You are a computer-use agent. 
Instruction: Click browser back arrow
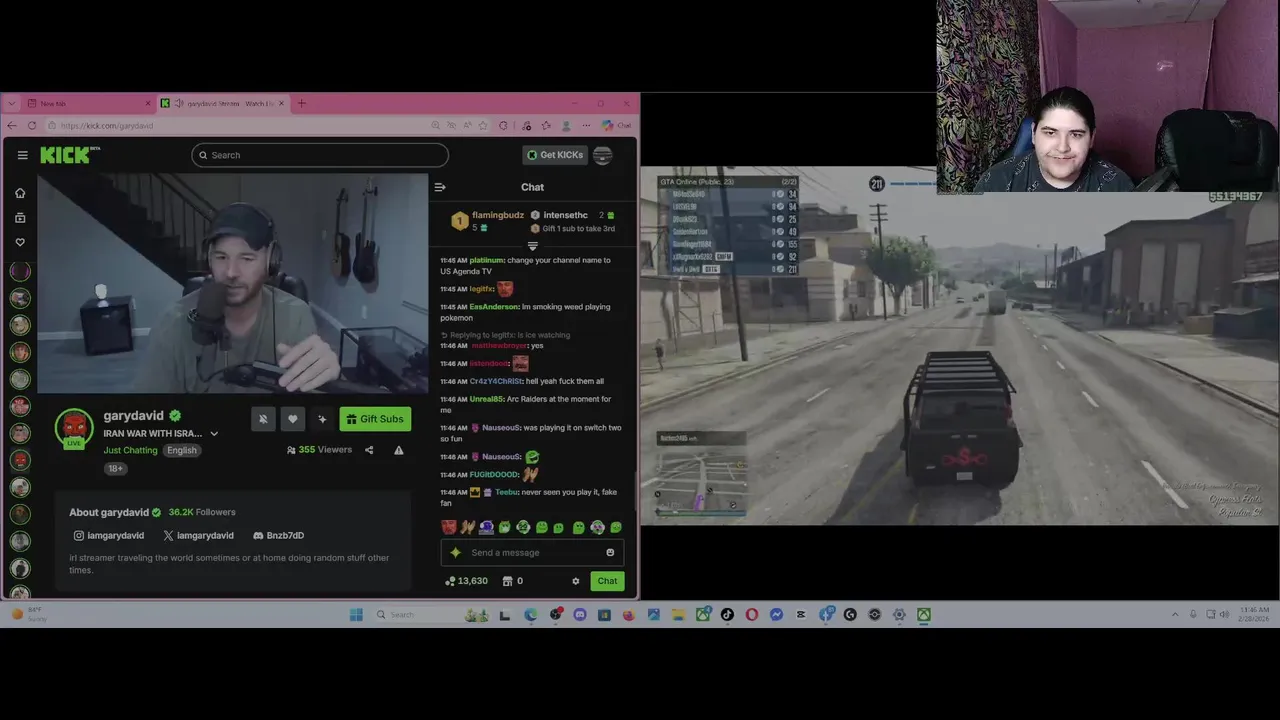(x=12, y=126)
